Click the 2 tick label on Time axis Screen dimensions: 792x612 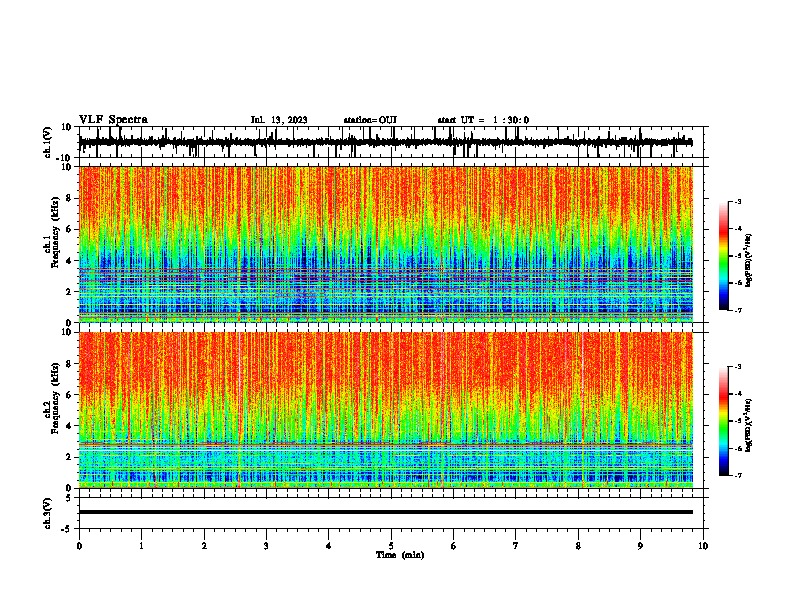coord(204,546)
